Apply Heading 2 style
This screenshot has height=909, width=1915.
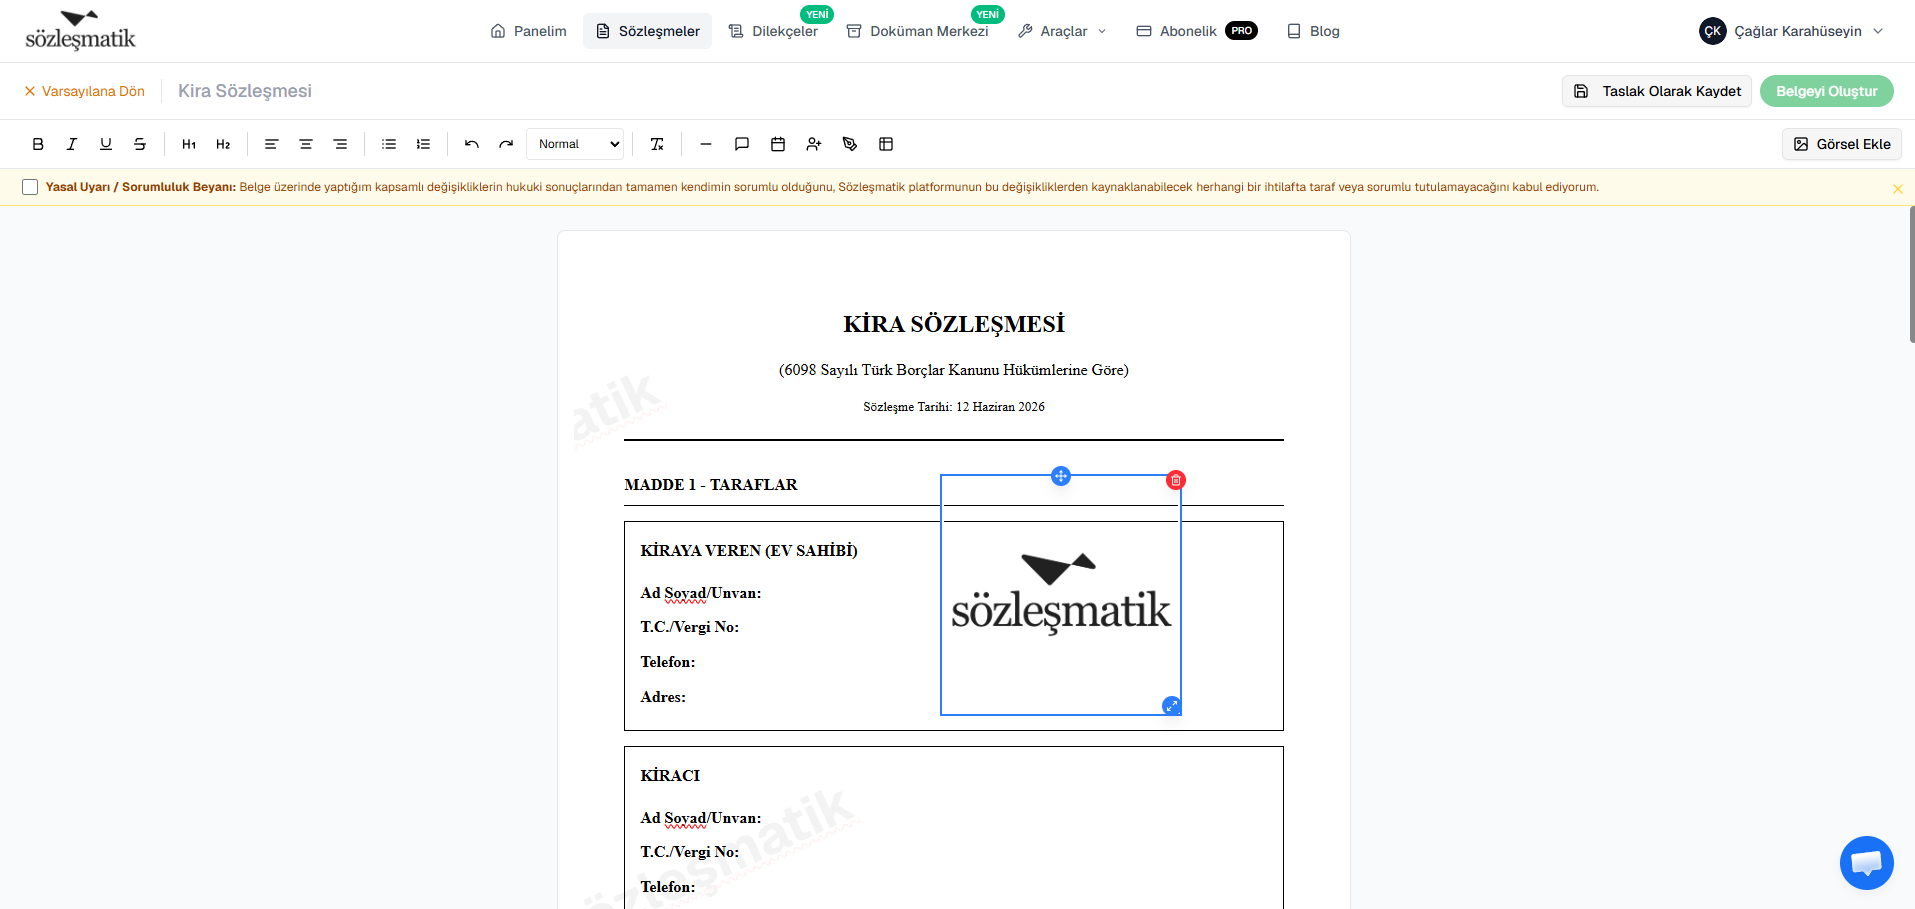[x=223, y=144]
